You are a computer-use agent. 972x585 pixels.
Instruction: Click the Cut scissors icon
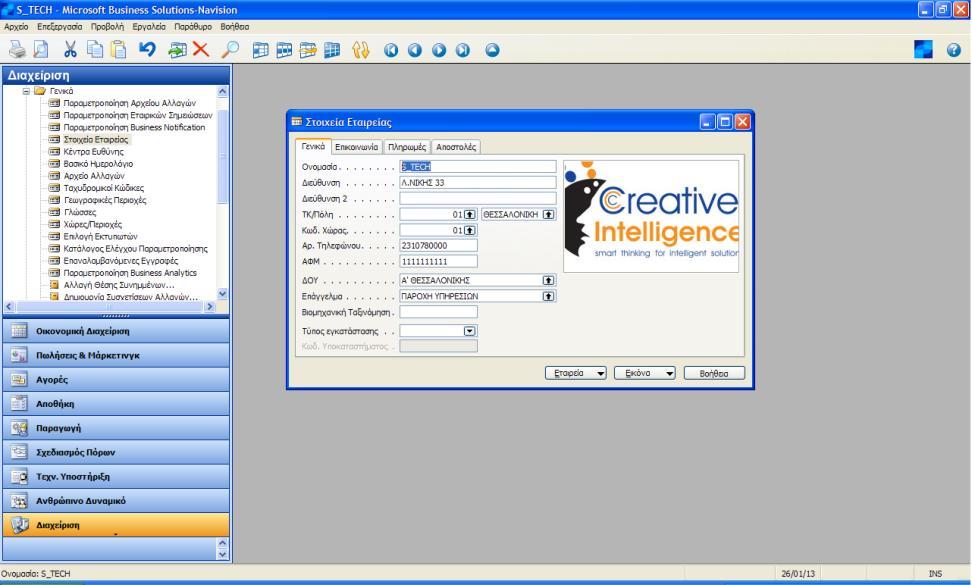tap(70, 50)
